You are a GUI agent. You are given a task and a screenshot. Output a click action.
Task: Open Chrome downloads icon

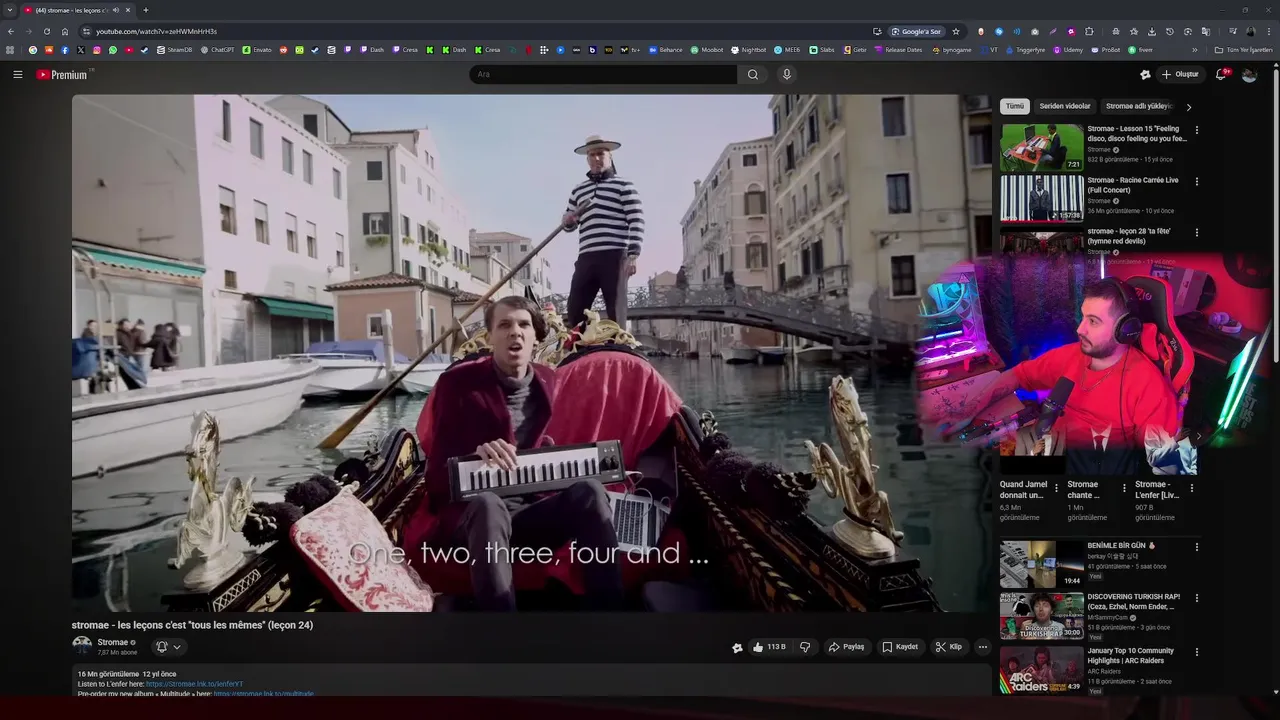pos(1151,31)
